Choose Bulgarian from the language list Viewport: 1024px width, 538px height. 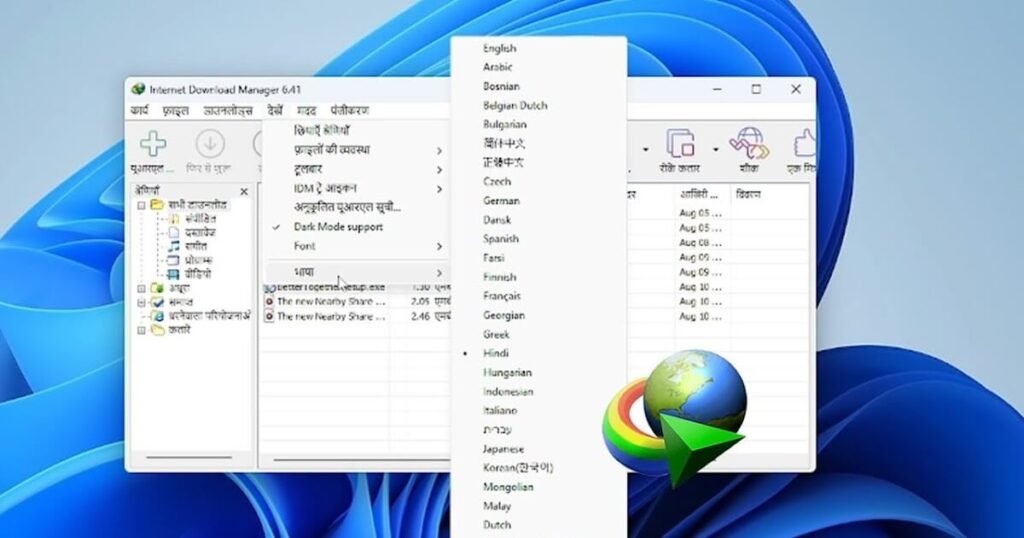(504, 124)
